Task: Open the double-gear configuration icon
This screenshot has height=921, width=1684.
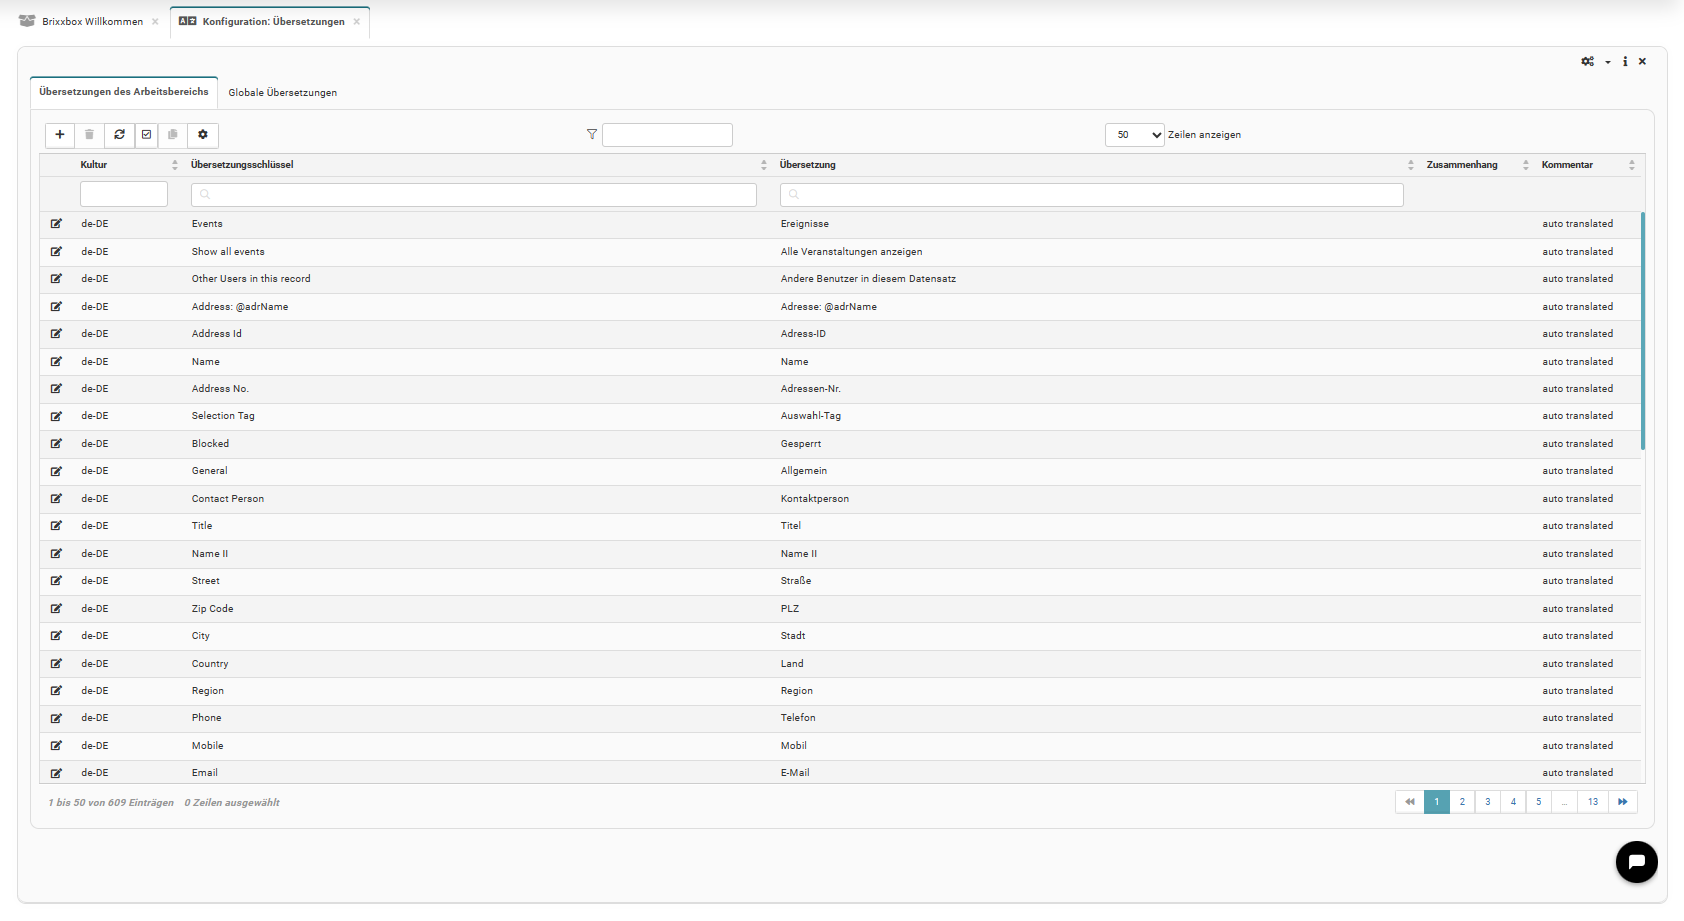Action: tap(1587, 62)
